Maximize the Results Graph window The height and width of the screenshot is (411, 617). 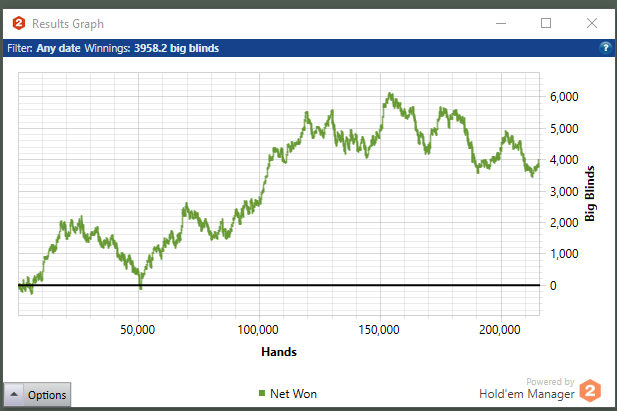[x=546, y=23]
